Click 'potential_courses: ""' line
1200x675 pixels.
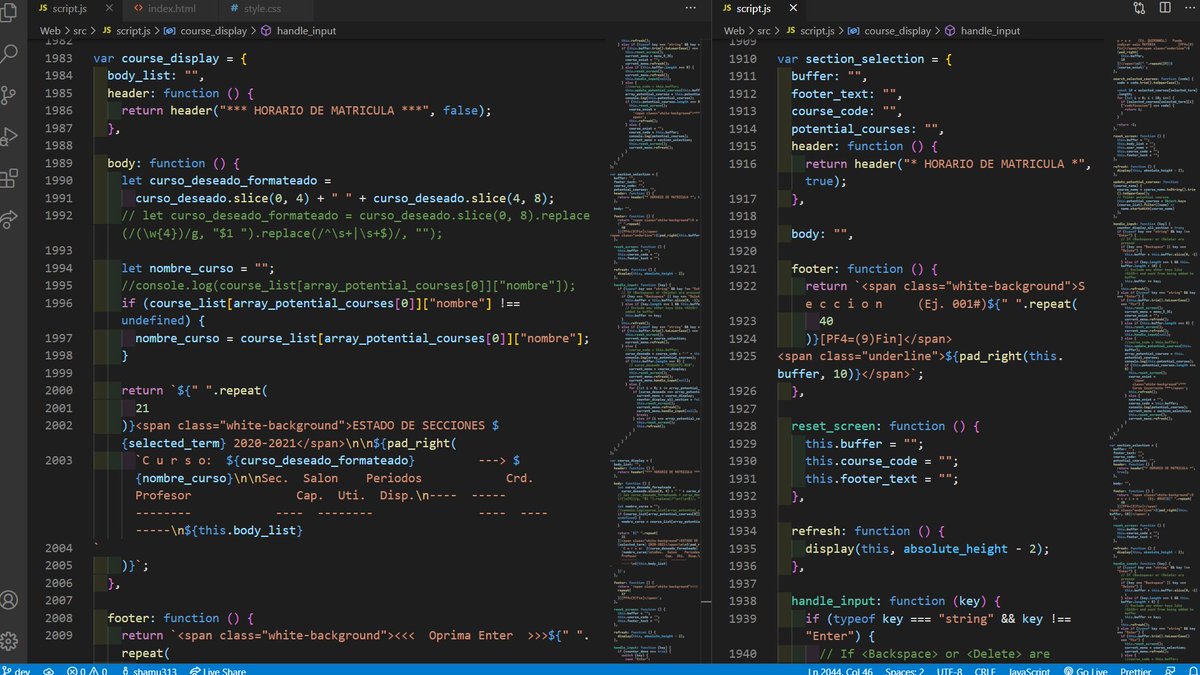(868, 128)
